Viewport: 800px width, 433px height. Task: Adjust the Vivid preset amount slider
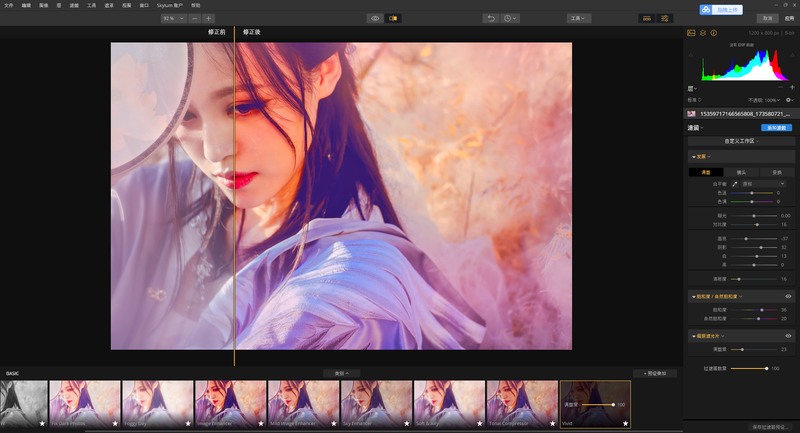(x=598, y=404)
